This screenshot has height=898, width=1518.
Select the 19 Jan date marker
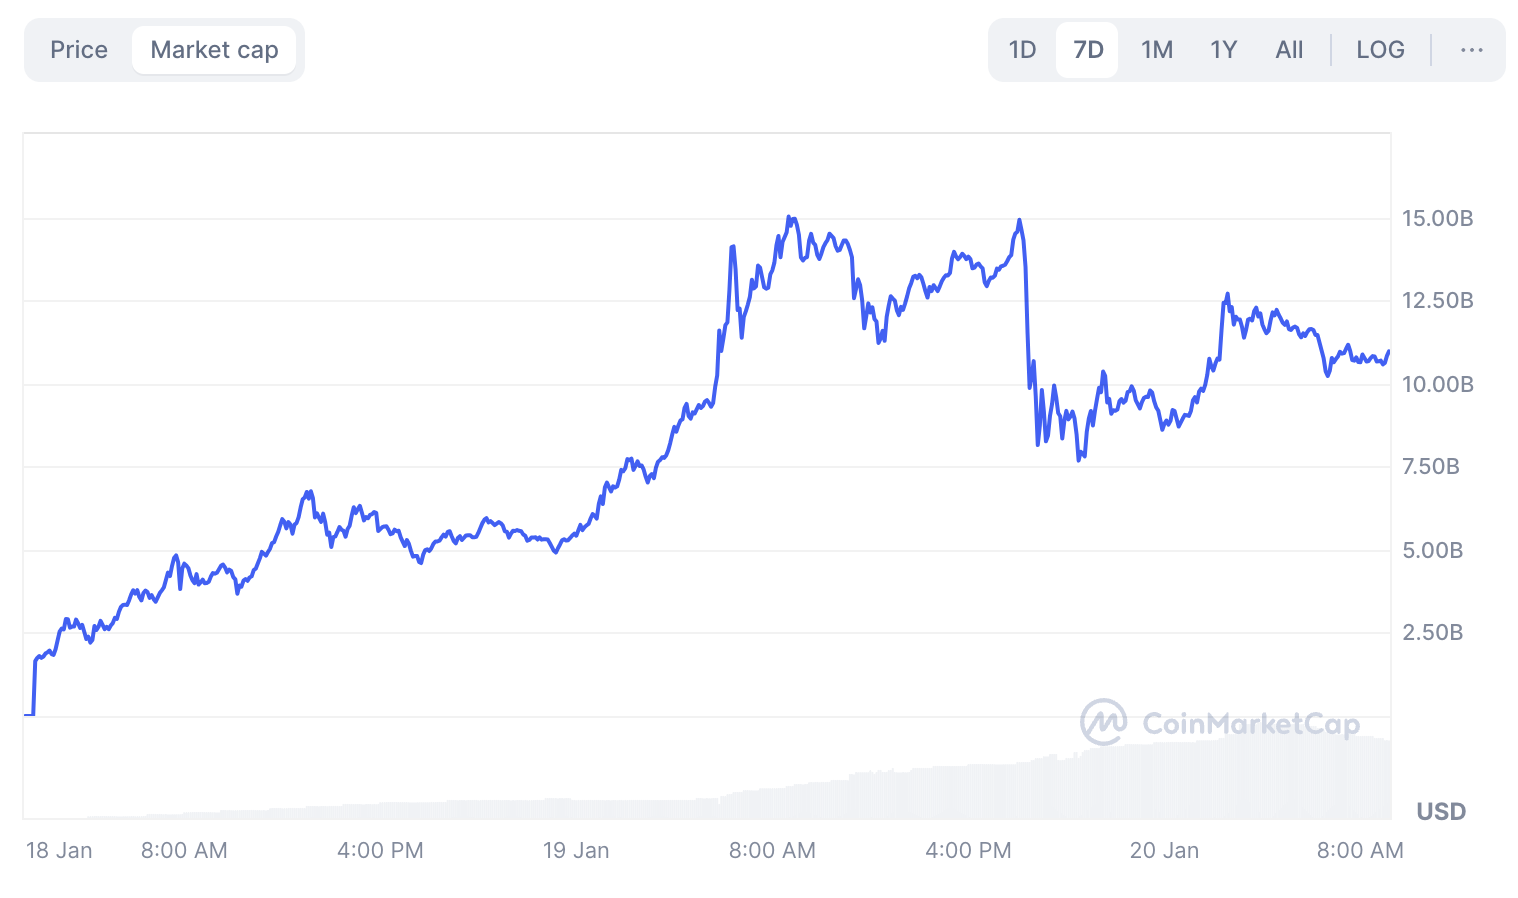coord(576,850)
